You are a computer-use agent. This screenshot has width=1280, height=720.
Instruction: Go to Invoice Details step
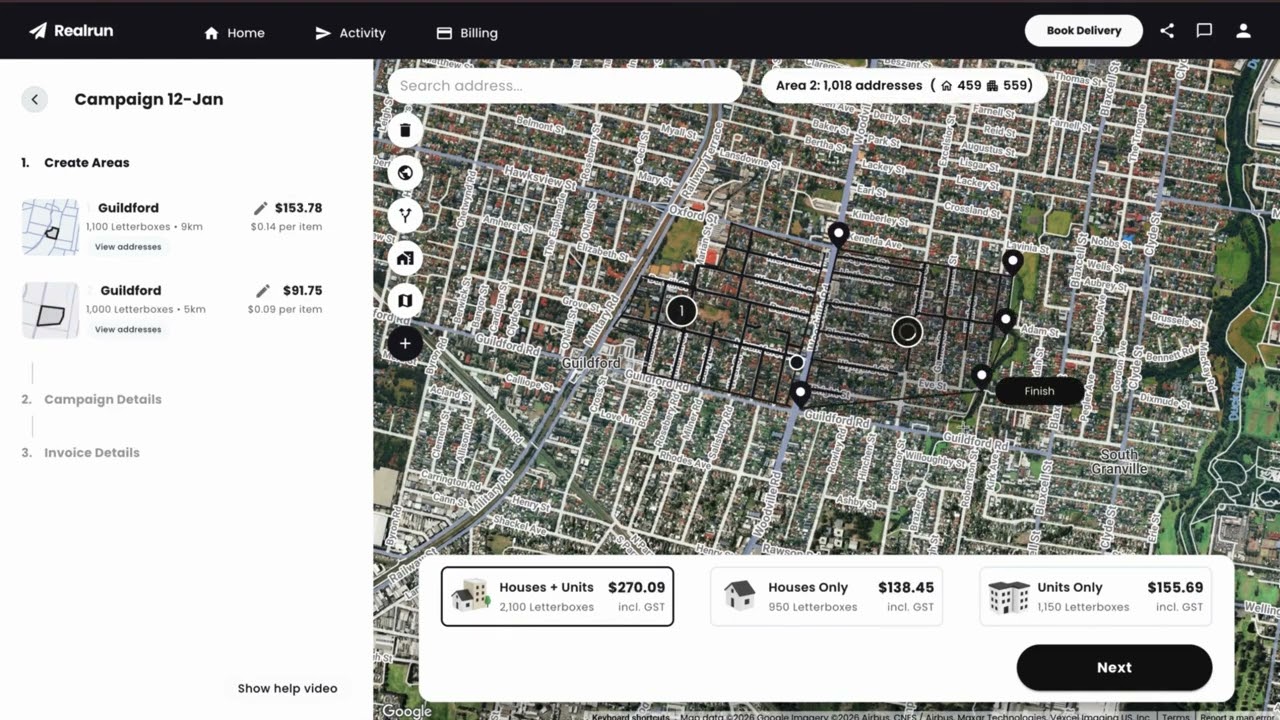[91, 452]
